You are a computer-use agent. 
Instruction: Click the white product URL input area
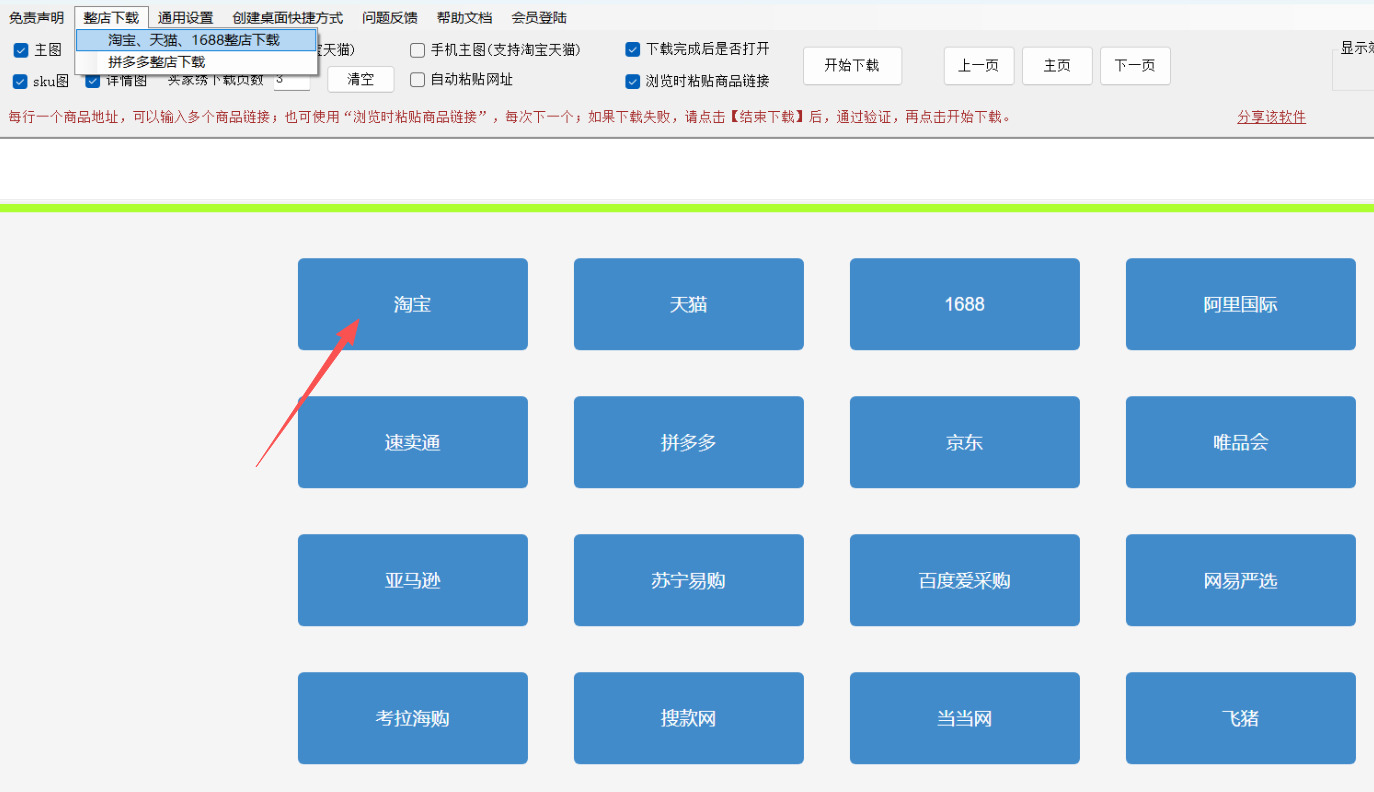click(x=687, y=171)
